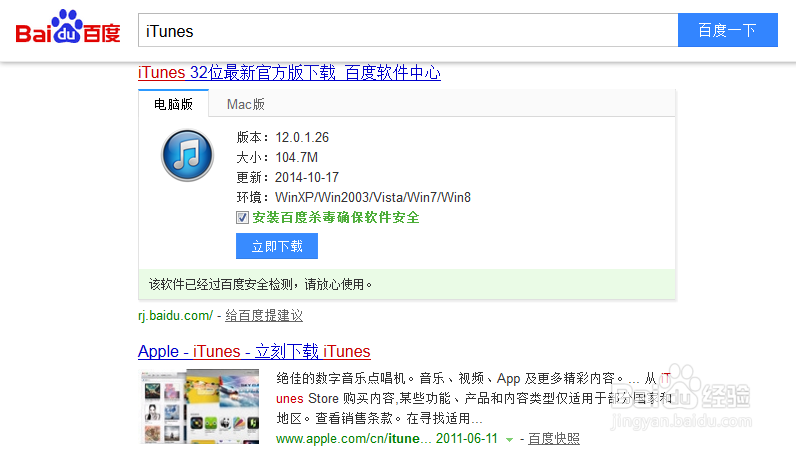Screen dimensions: 796x449
Task: Uncheck the 安装百度杀毒 checkbox
Action: (242, 218)
